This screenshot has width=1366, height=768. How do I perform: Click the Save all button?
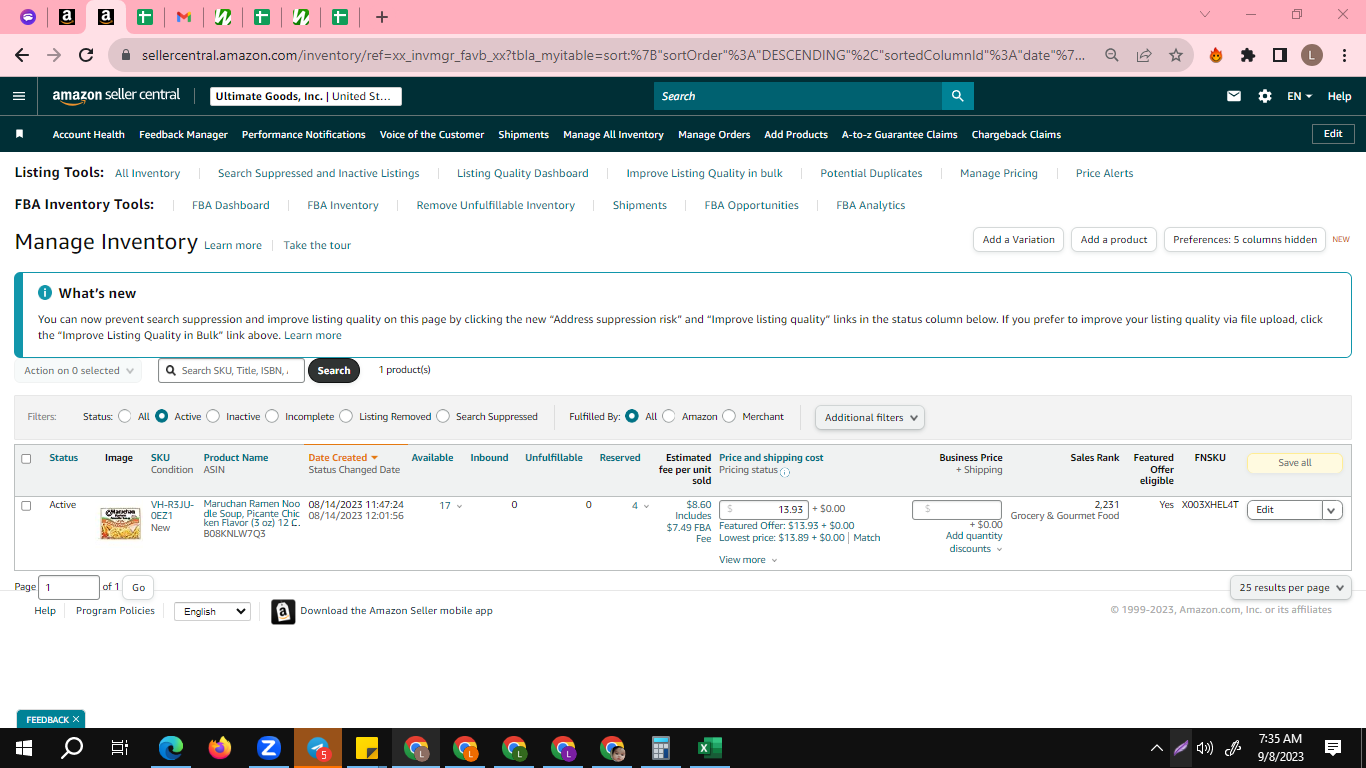(x=1295, y=463)
